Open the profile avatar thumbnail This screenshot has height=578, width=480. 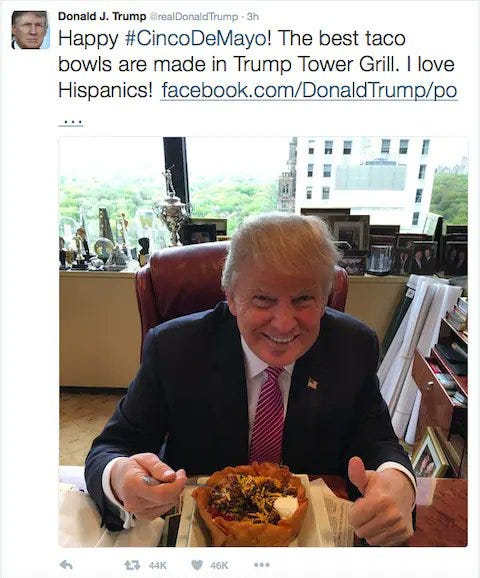pos(31,30)
